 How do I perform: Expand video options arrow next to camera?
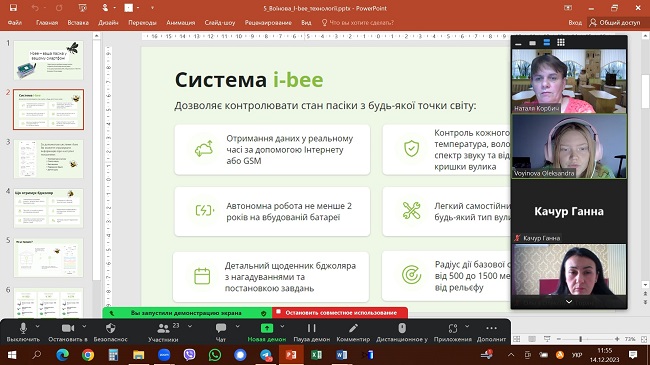coord(84,326)
